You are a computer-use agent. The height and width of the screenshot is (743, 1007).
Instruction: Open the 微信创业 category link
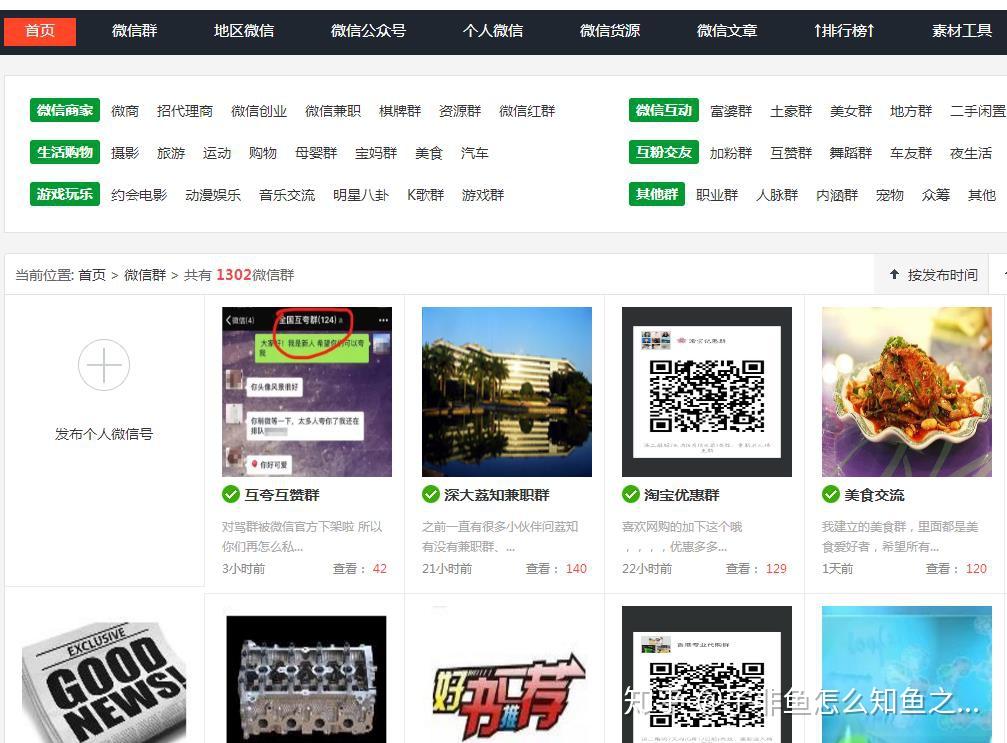[x=259, y=111]
